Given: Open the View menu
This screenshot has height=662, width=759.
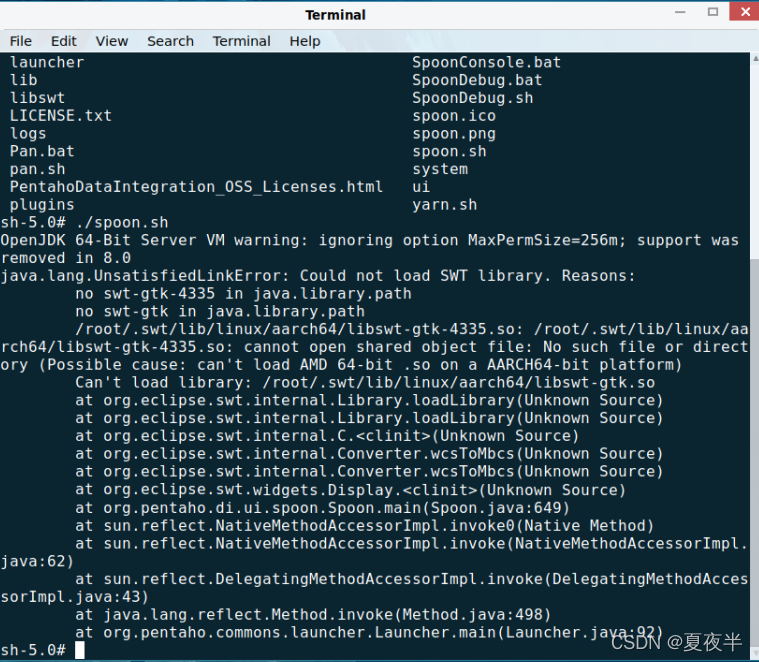Looking at the screenshot, I should tap(112, 41).
